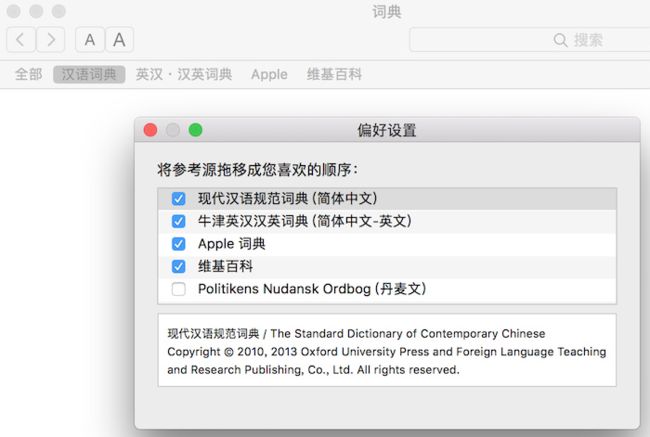Disable the 维基百科 source checkbox
650x437 pixels.
179,266
